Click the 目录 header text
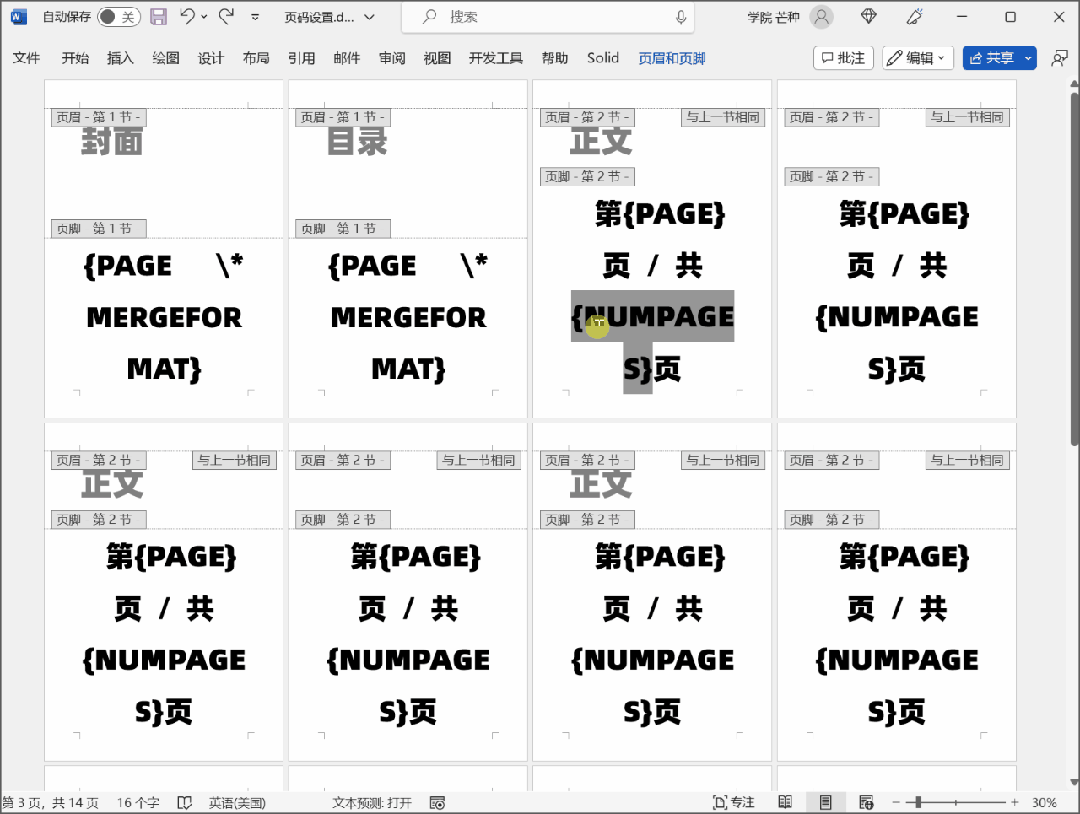 point(357,142)
